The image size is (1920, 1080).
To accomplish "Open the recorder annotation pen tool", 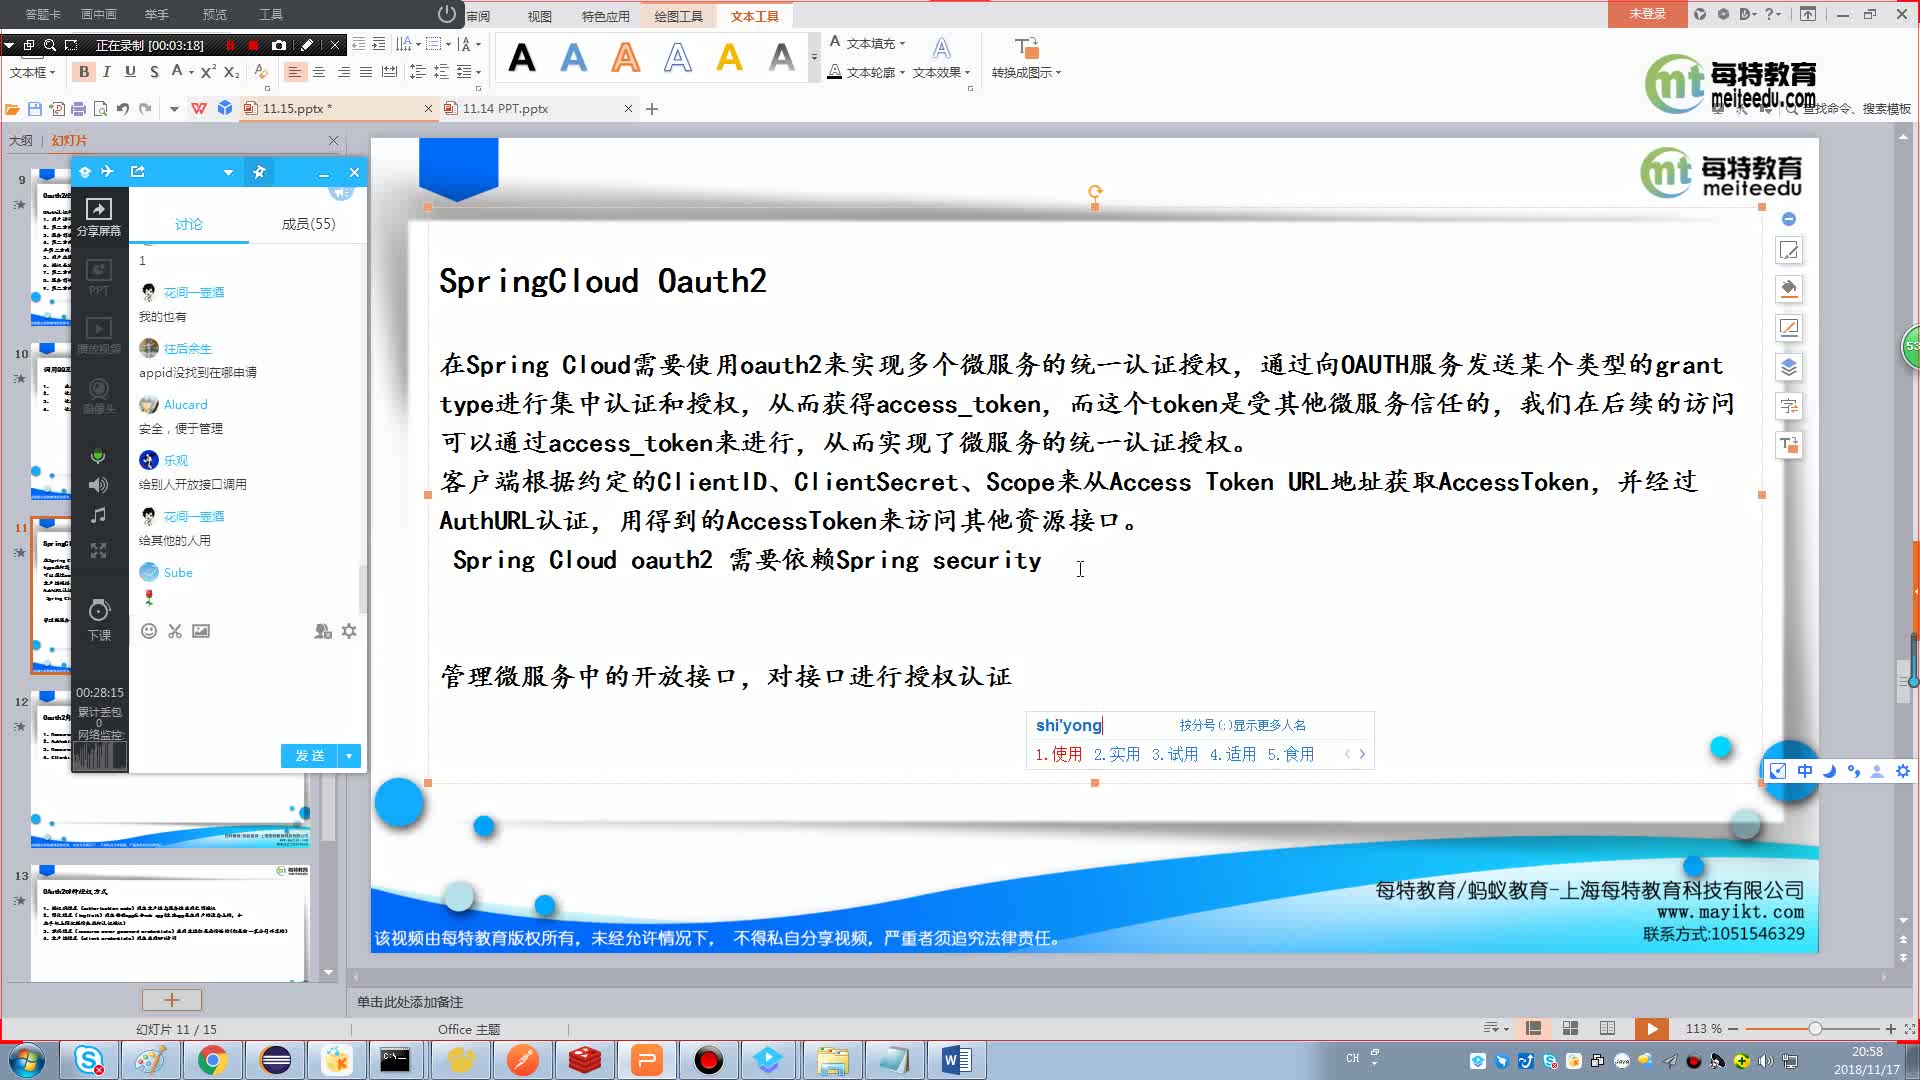I will pos(307,45).
